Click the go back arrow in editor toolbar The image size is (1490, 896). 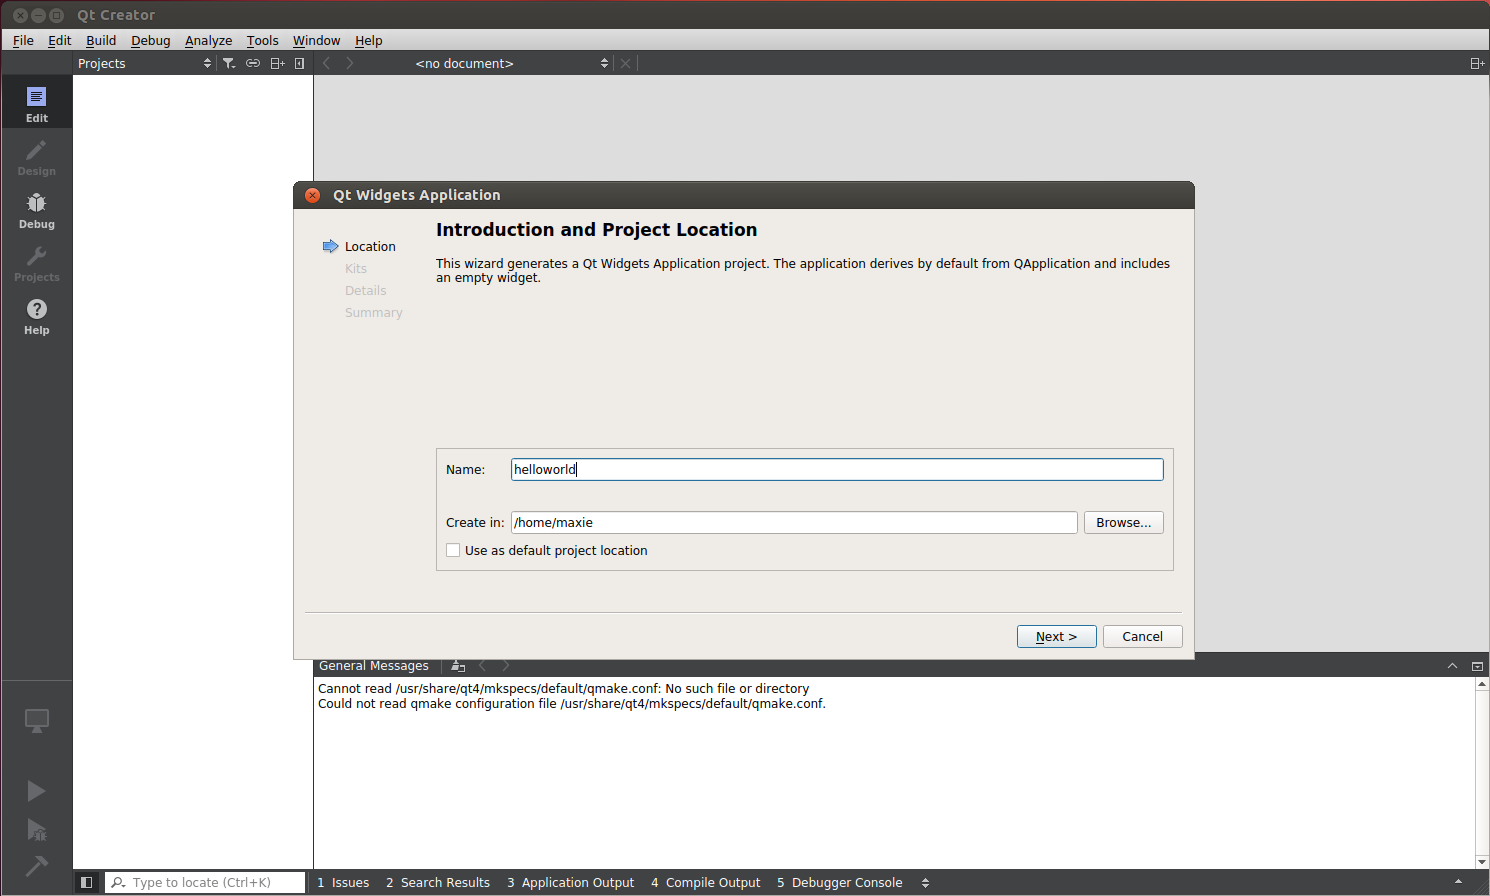pyautogui.click(x=326, y=63)
